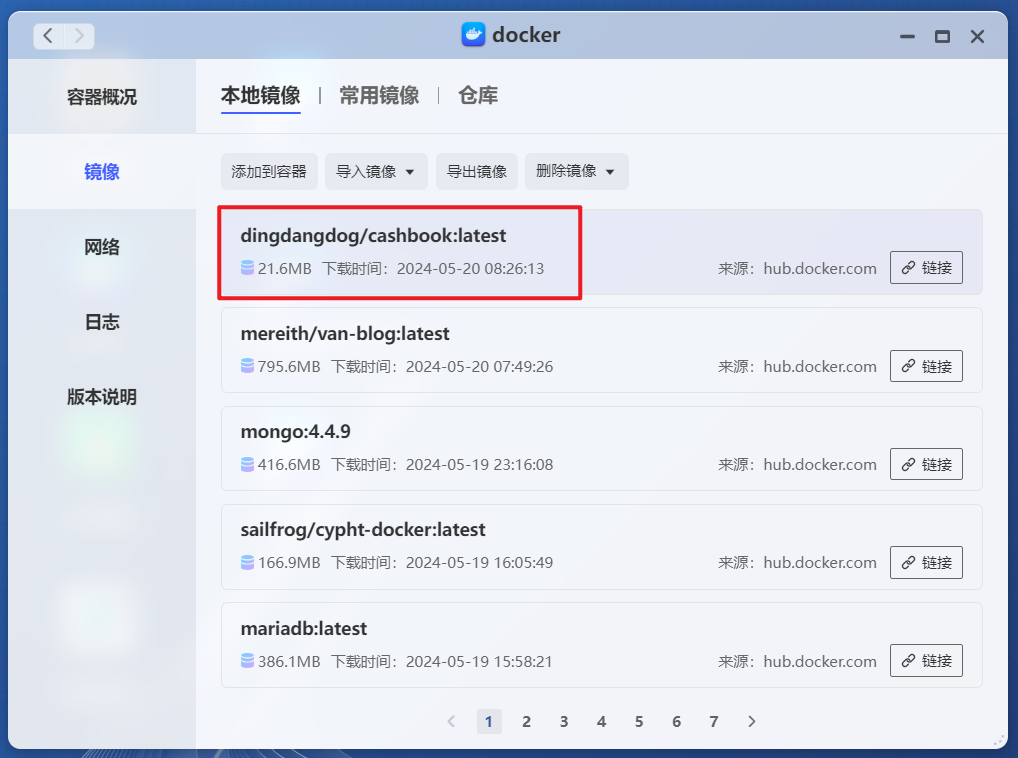This screenshot has height=758, width=1018.
Task: Open the 链接 link for sailfrog/cypht-docker image
Action: tap(926, 562)
